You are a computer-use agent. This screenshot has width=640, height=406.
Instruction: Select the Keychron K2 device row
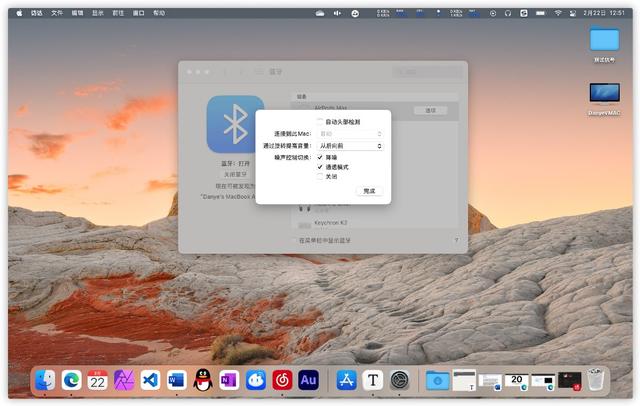click(x=375, y=223)
